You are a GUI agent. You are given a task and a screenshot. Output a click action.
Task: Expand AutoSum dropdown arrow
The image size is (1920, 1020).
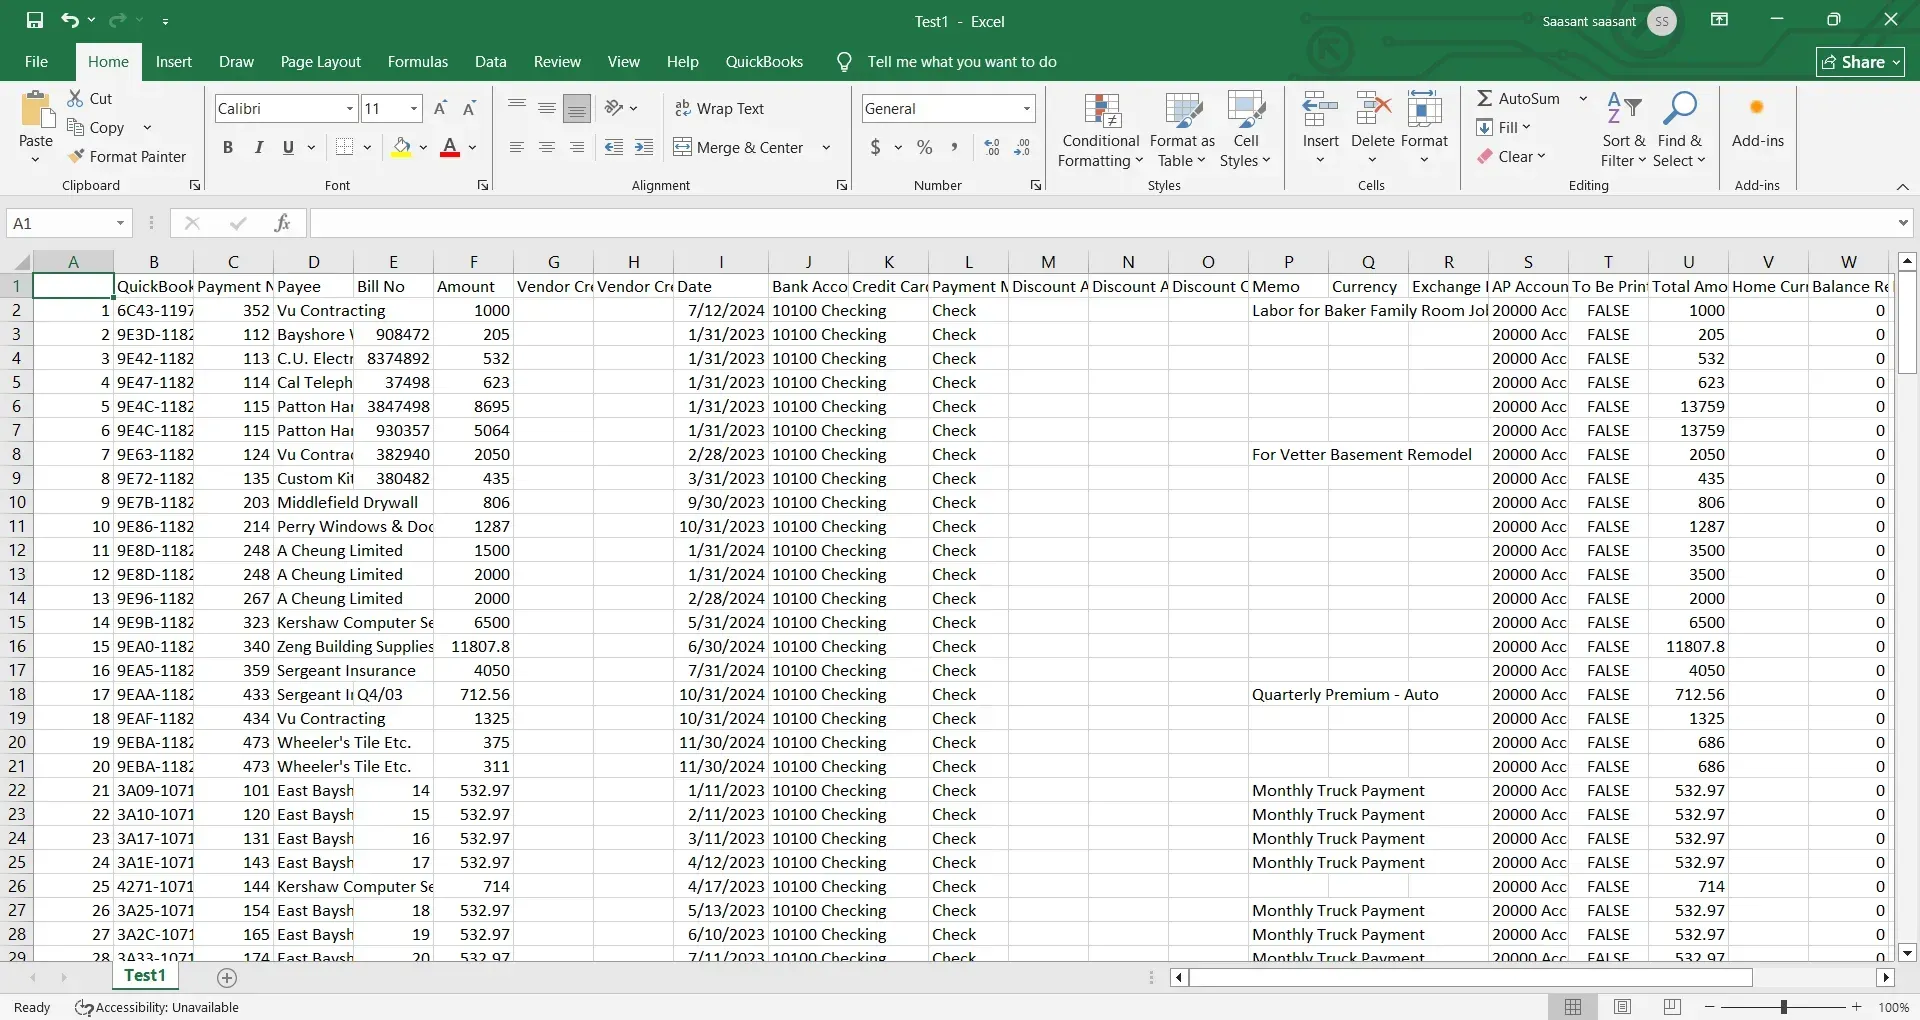[x=1583, y=98]
